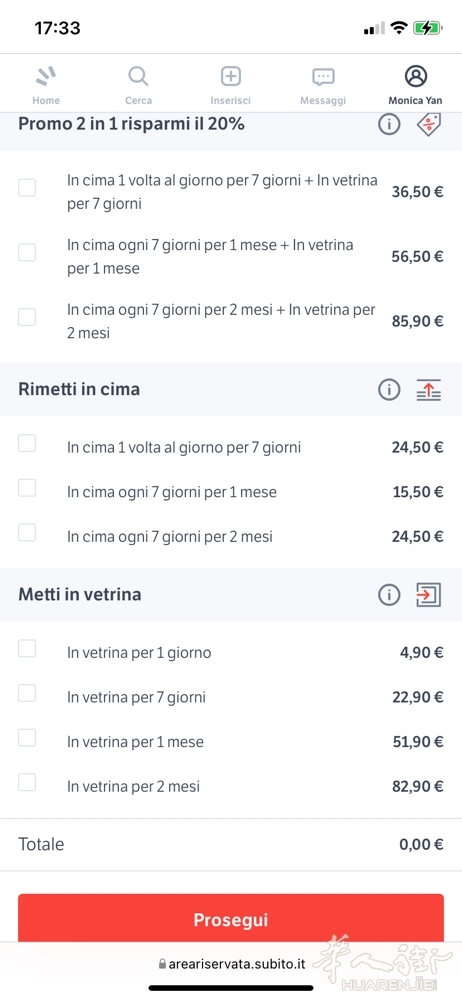Check the 85,90 € promo for 2 mesi
This screenshot has height=1000, width=462.
27,317
